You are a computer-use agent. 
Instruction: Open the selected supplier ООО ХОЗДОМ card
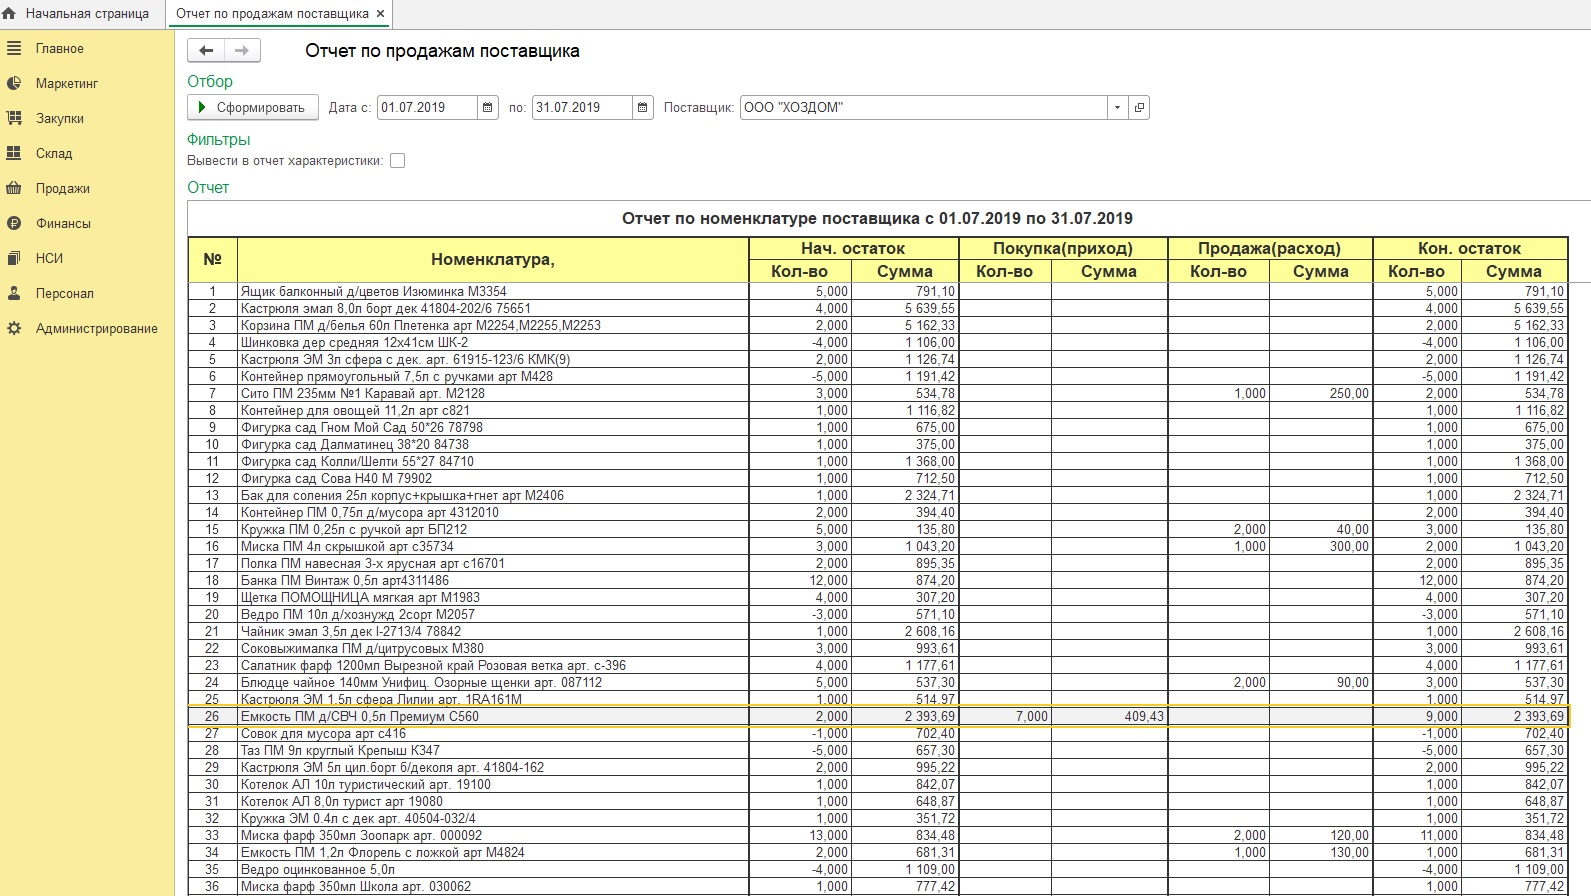click(1139, 107)
